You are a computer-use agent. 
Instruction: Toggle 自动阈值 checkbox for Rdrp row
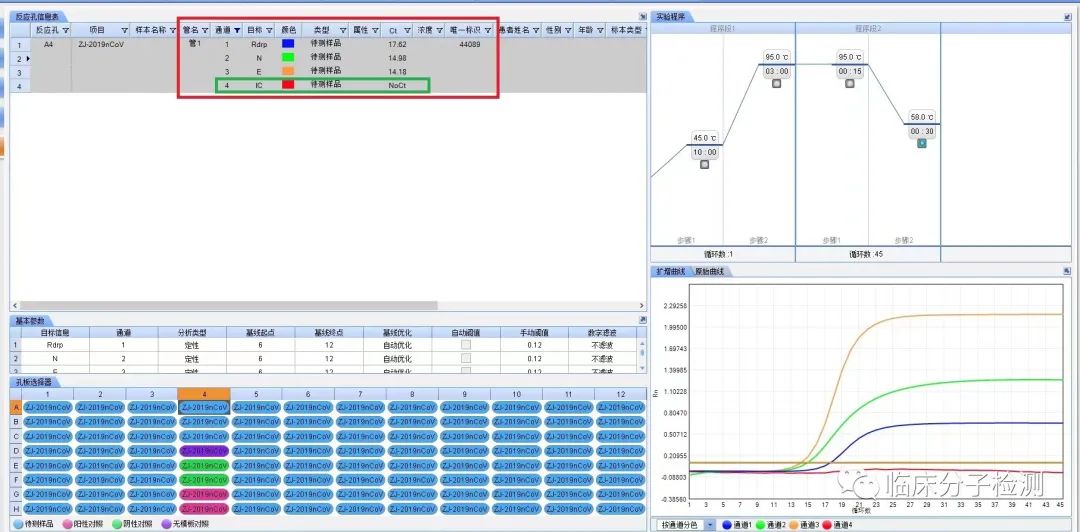pyautogui.click(x=465, y=344)
